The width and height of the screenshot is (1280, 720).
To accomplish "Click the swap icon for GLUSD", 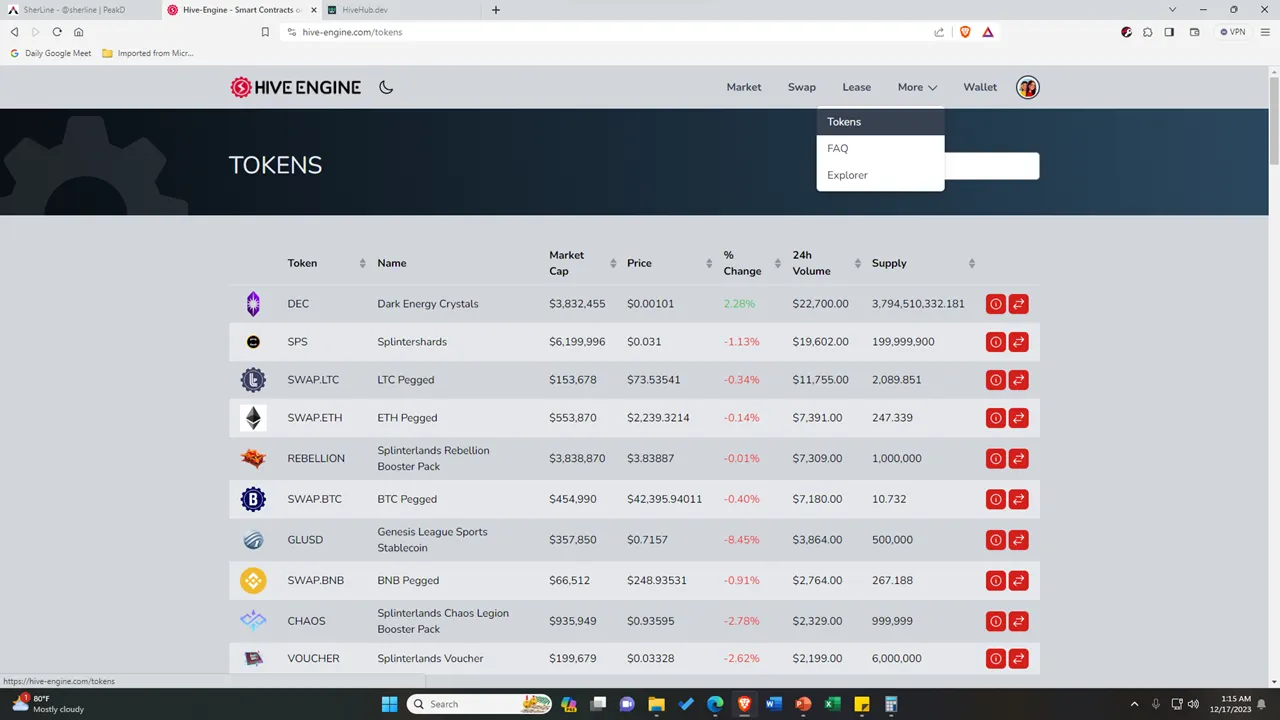I will pyautogui.click(x=1018, y=540).
